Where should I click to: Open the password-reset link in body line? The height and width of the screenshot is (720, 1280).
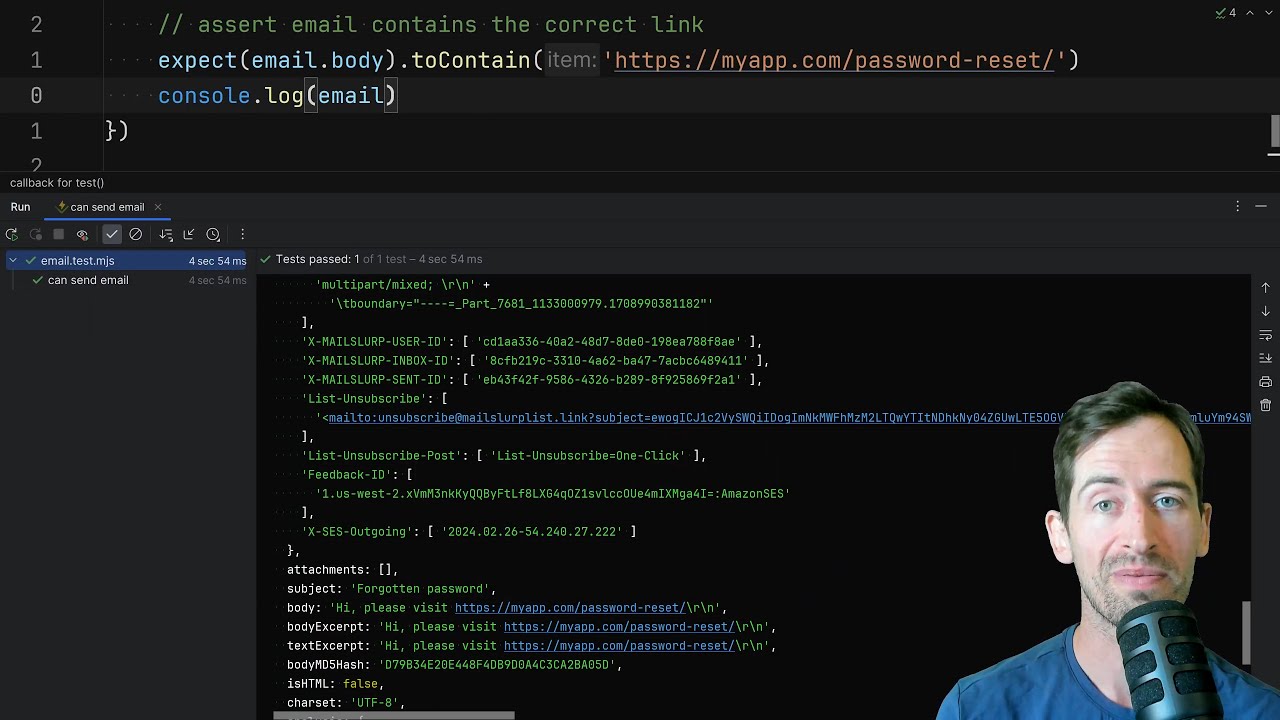(570, 608)
